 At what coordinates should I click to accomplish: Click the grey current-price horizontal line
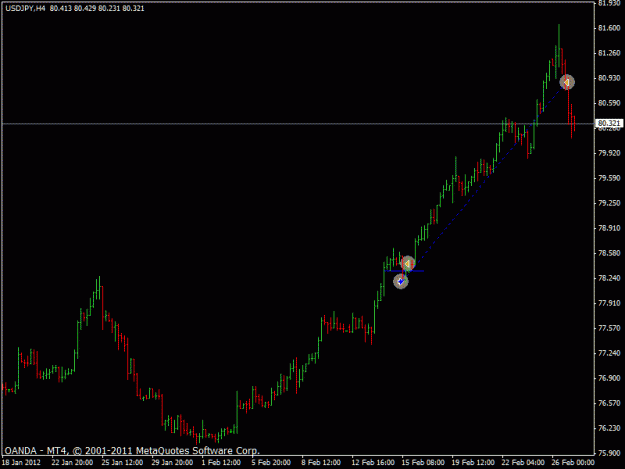point(298,124)
